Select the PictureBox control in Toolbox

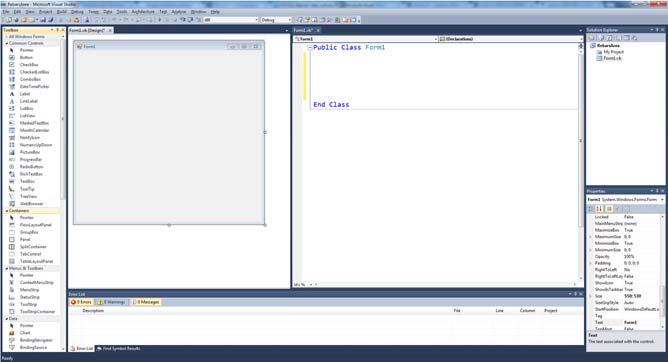[30, 152]
